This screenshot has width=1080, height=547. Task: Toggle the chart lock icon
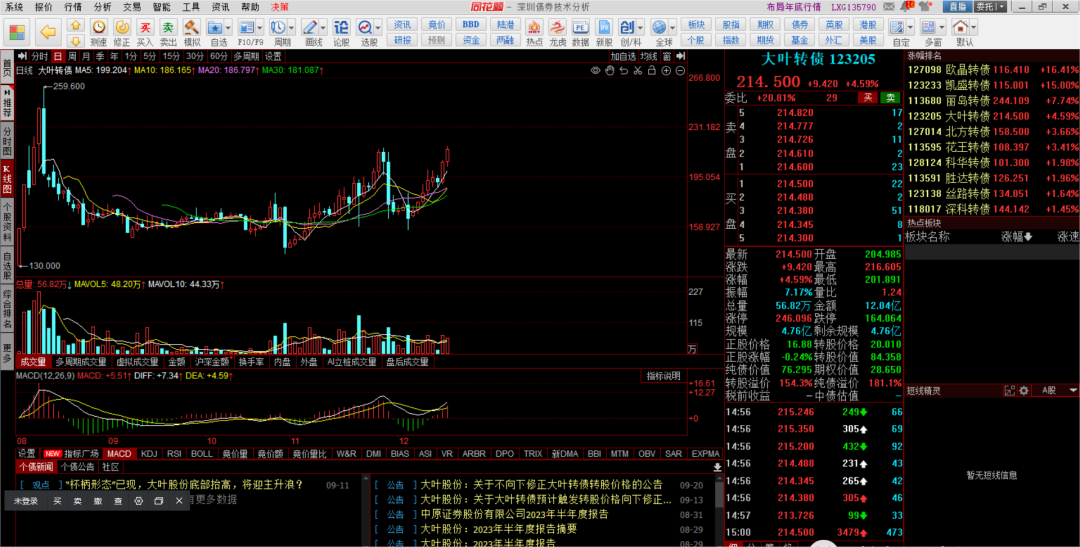(652, 70)
